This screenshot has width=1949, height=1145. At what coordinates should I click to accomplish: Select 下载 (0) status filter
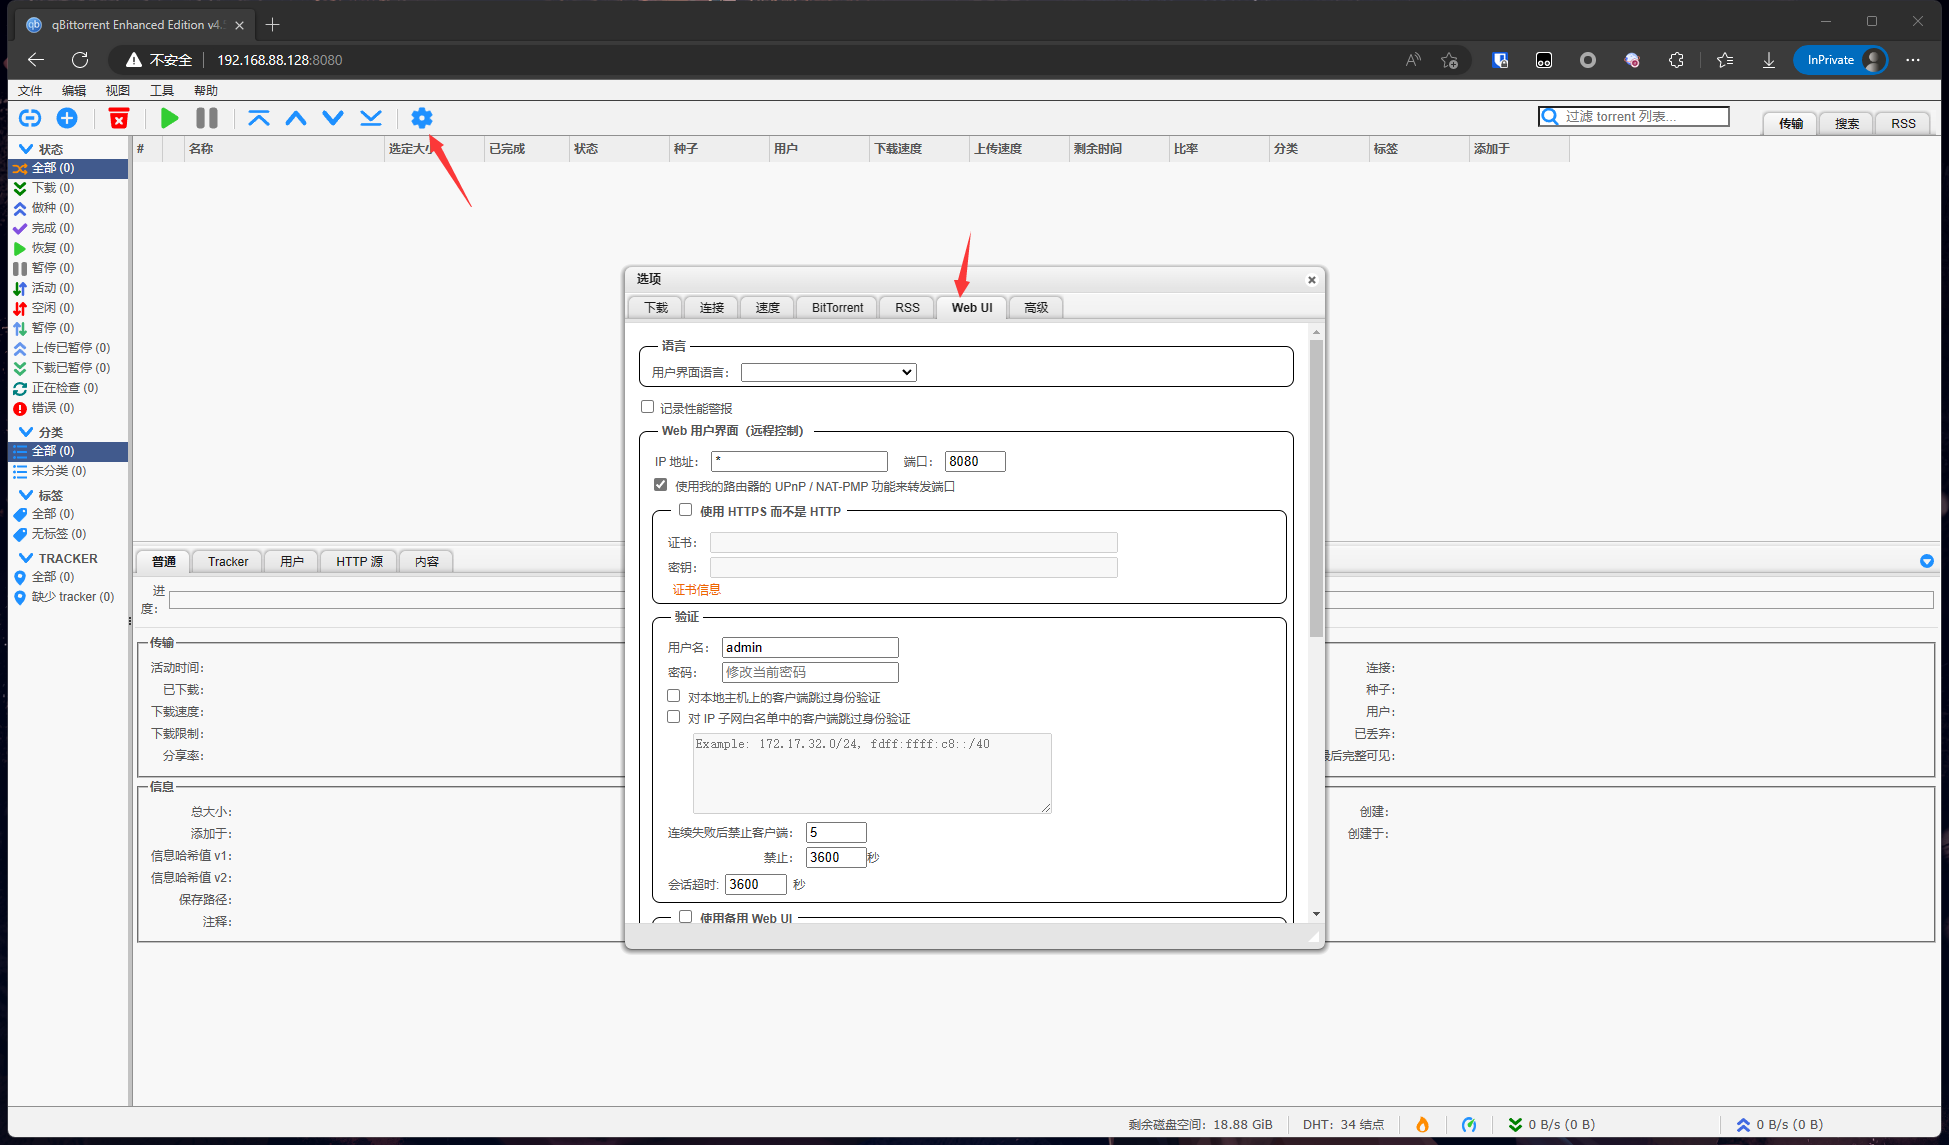point(68,188)
